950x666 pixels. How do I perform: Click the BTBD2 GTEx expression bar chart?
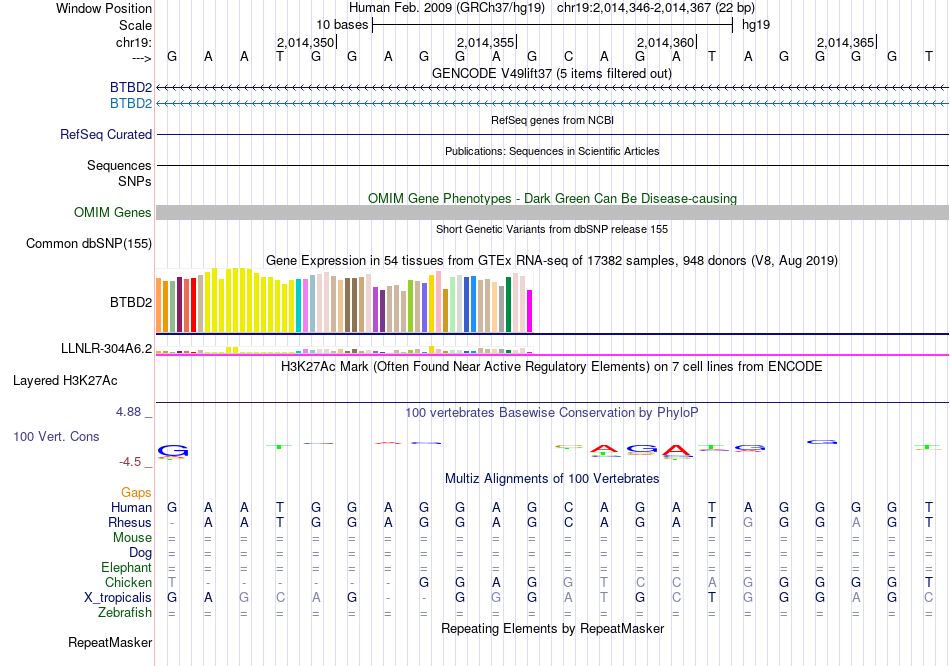click(344, 301)
